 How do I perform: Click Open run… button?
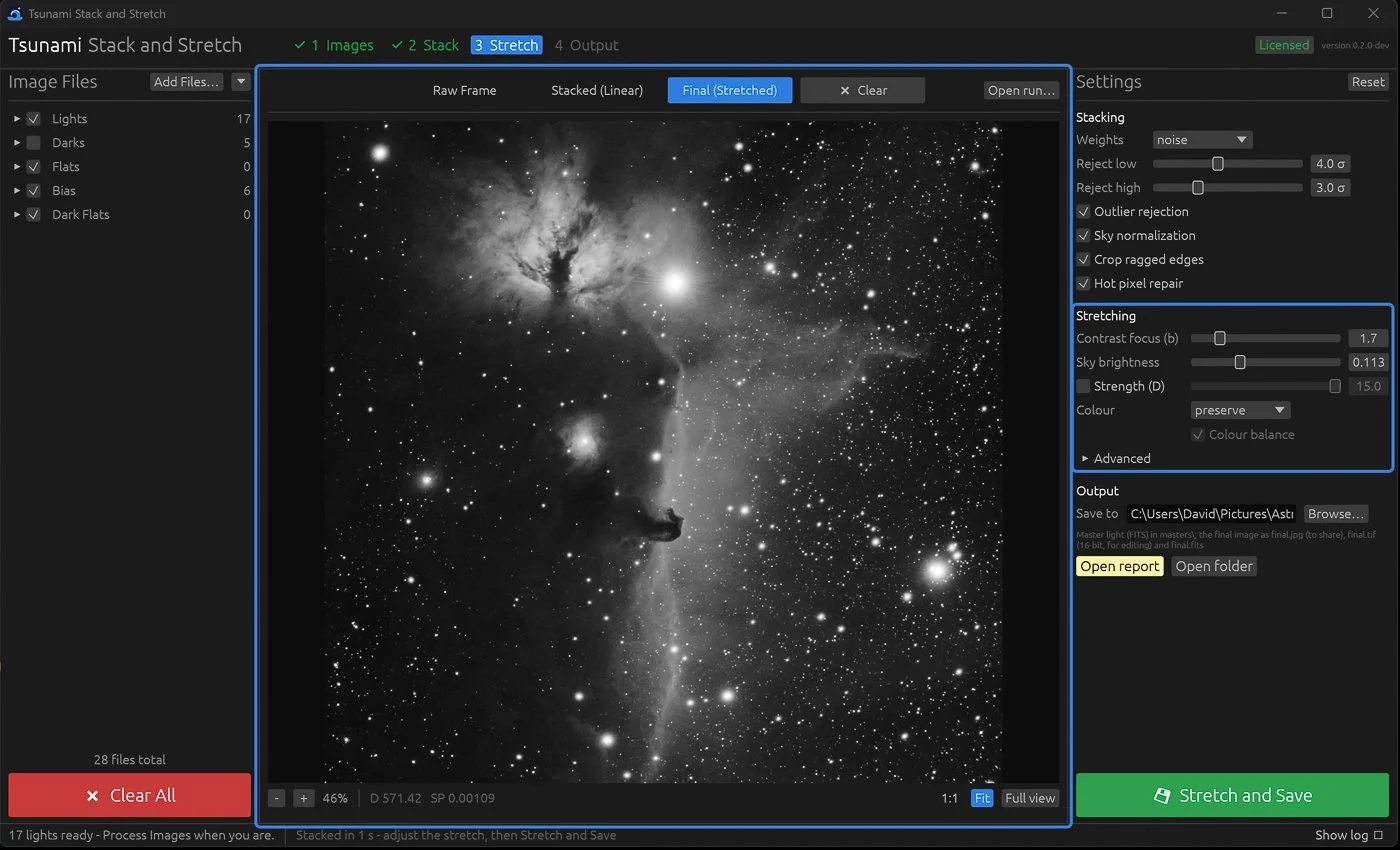click(x=1021, y=90)
